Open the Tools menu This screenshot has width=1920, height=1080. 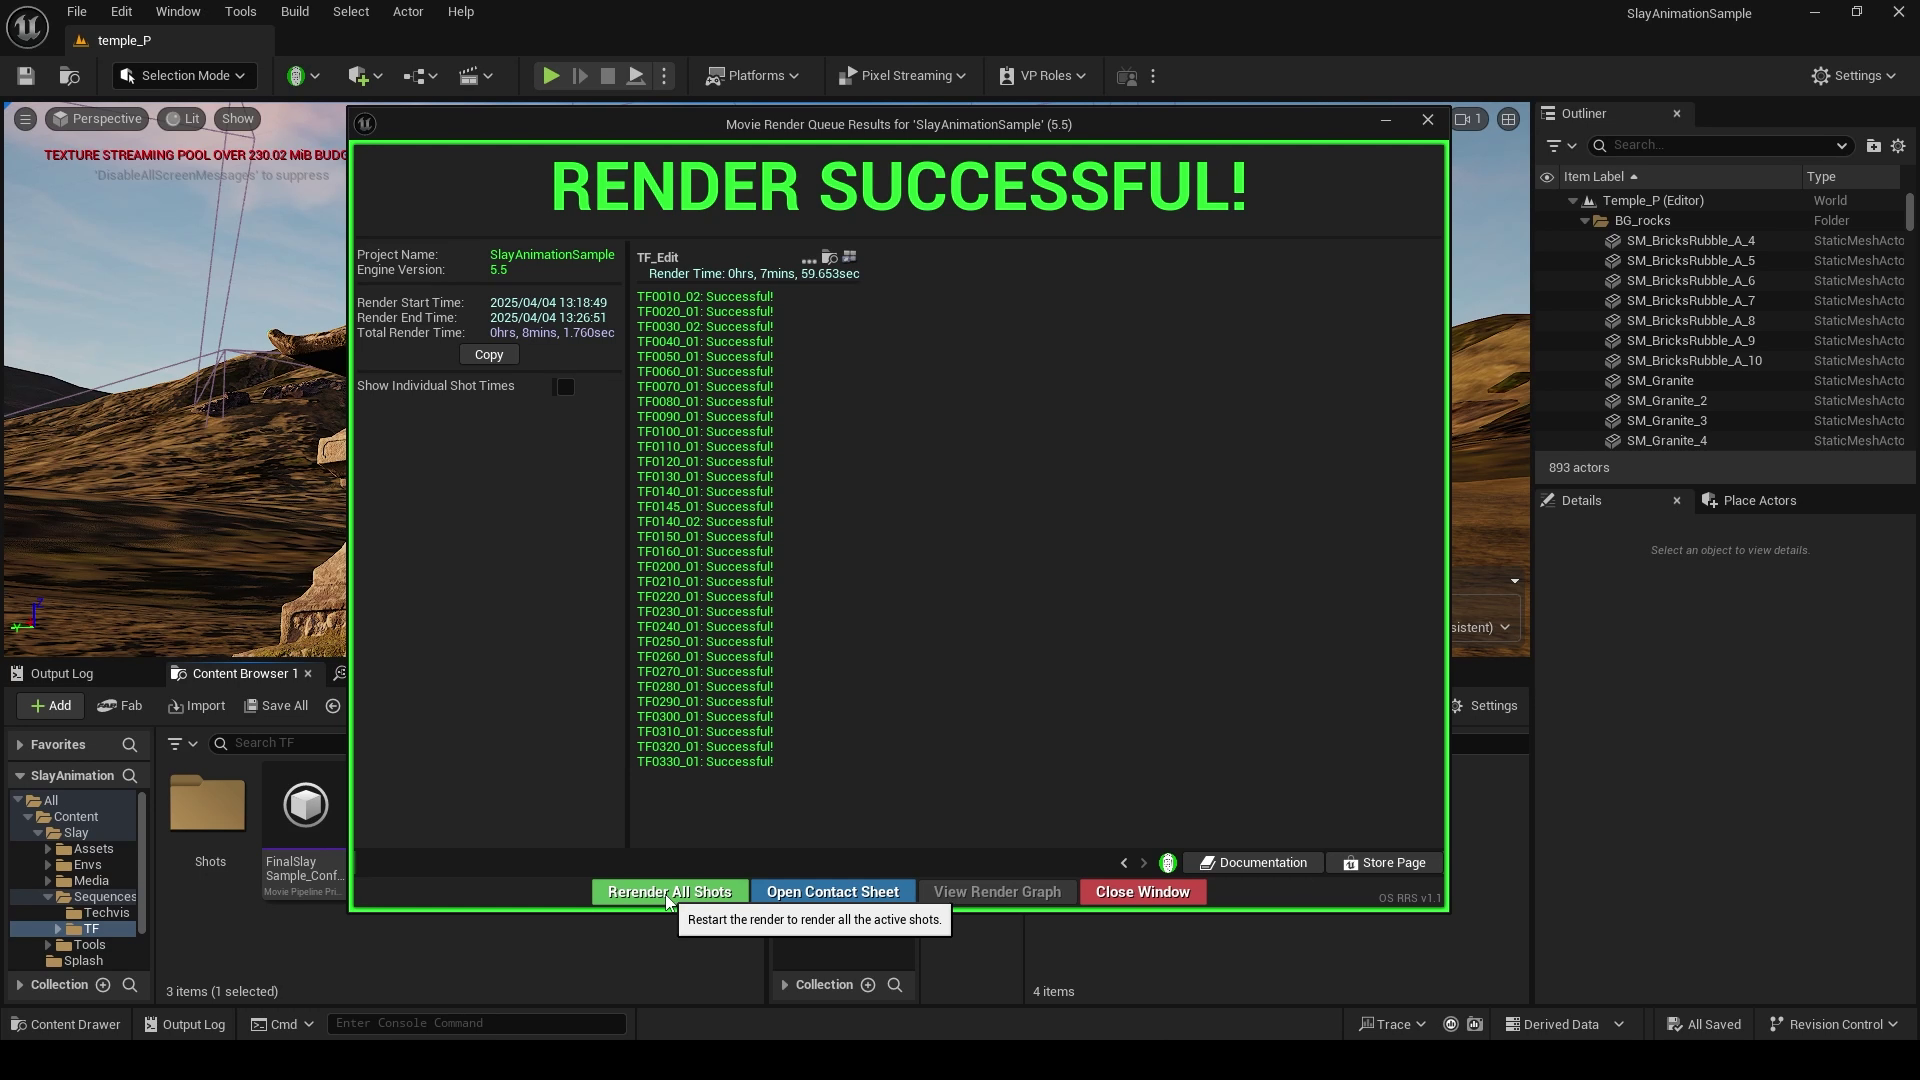(240, 12)
